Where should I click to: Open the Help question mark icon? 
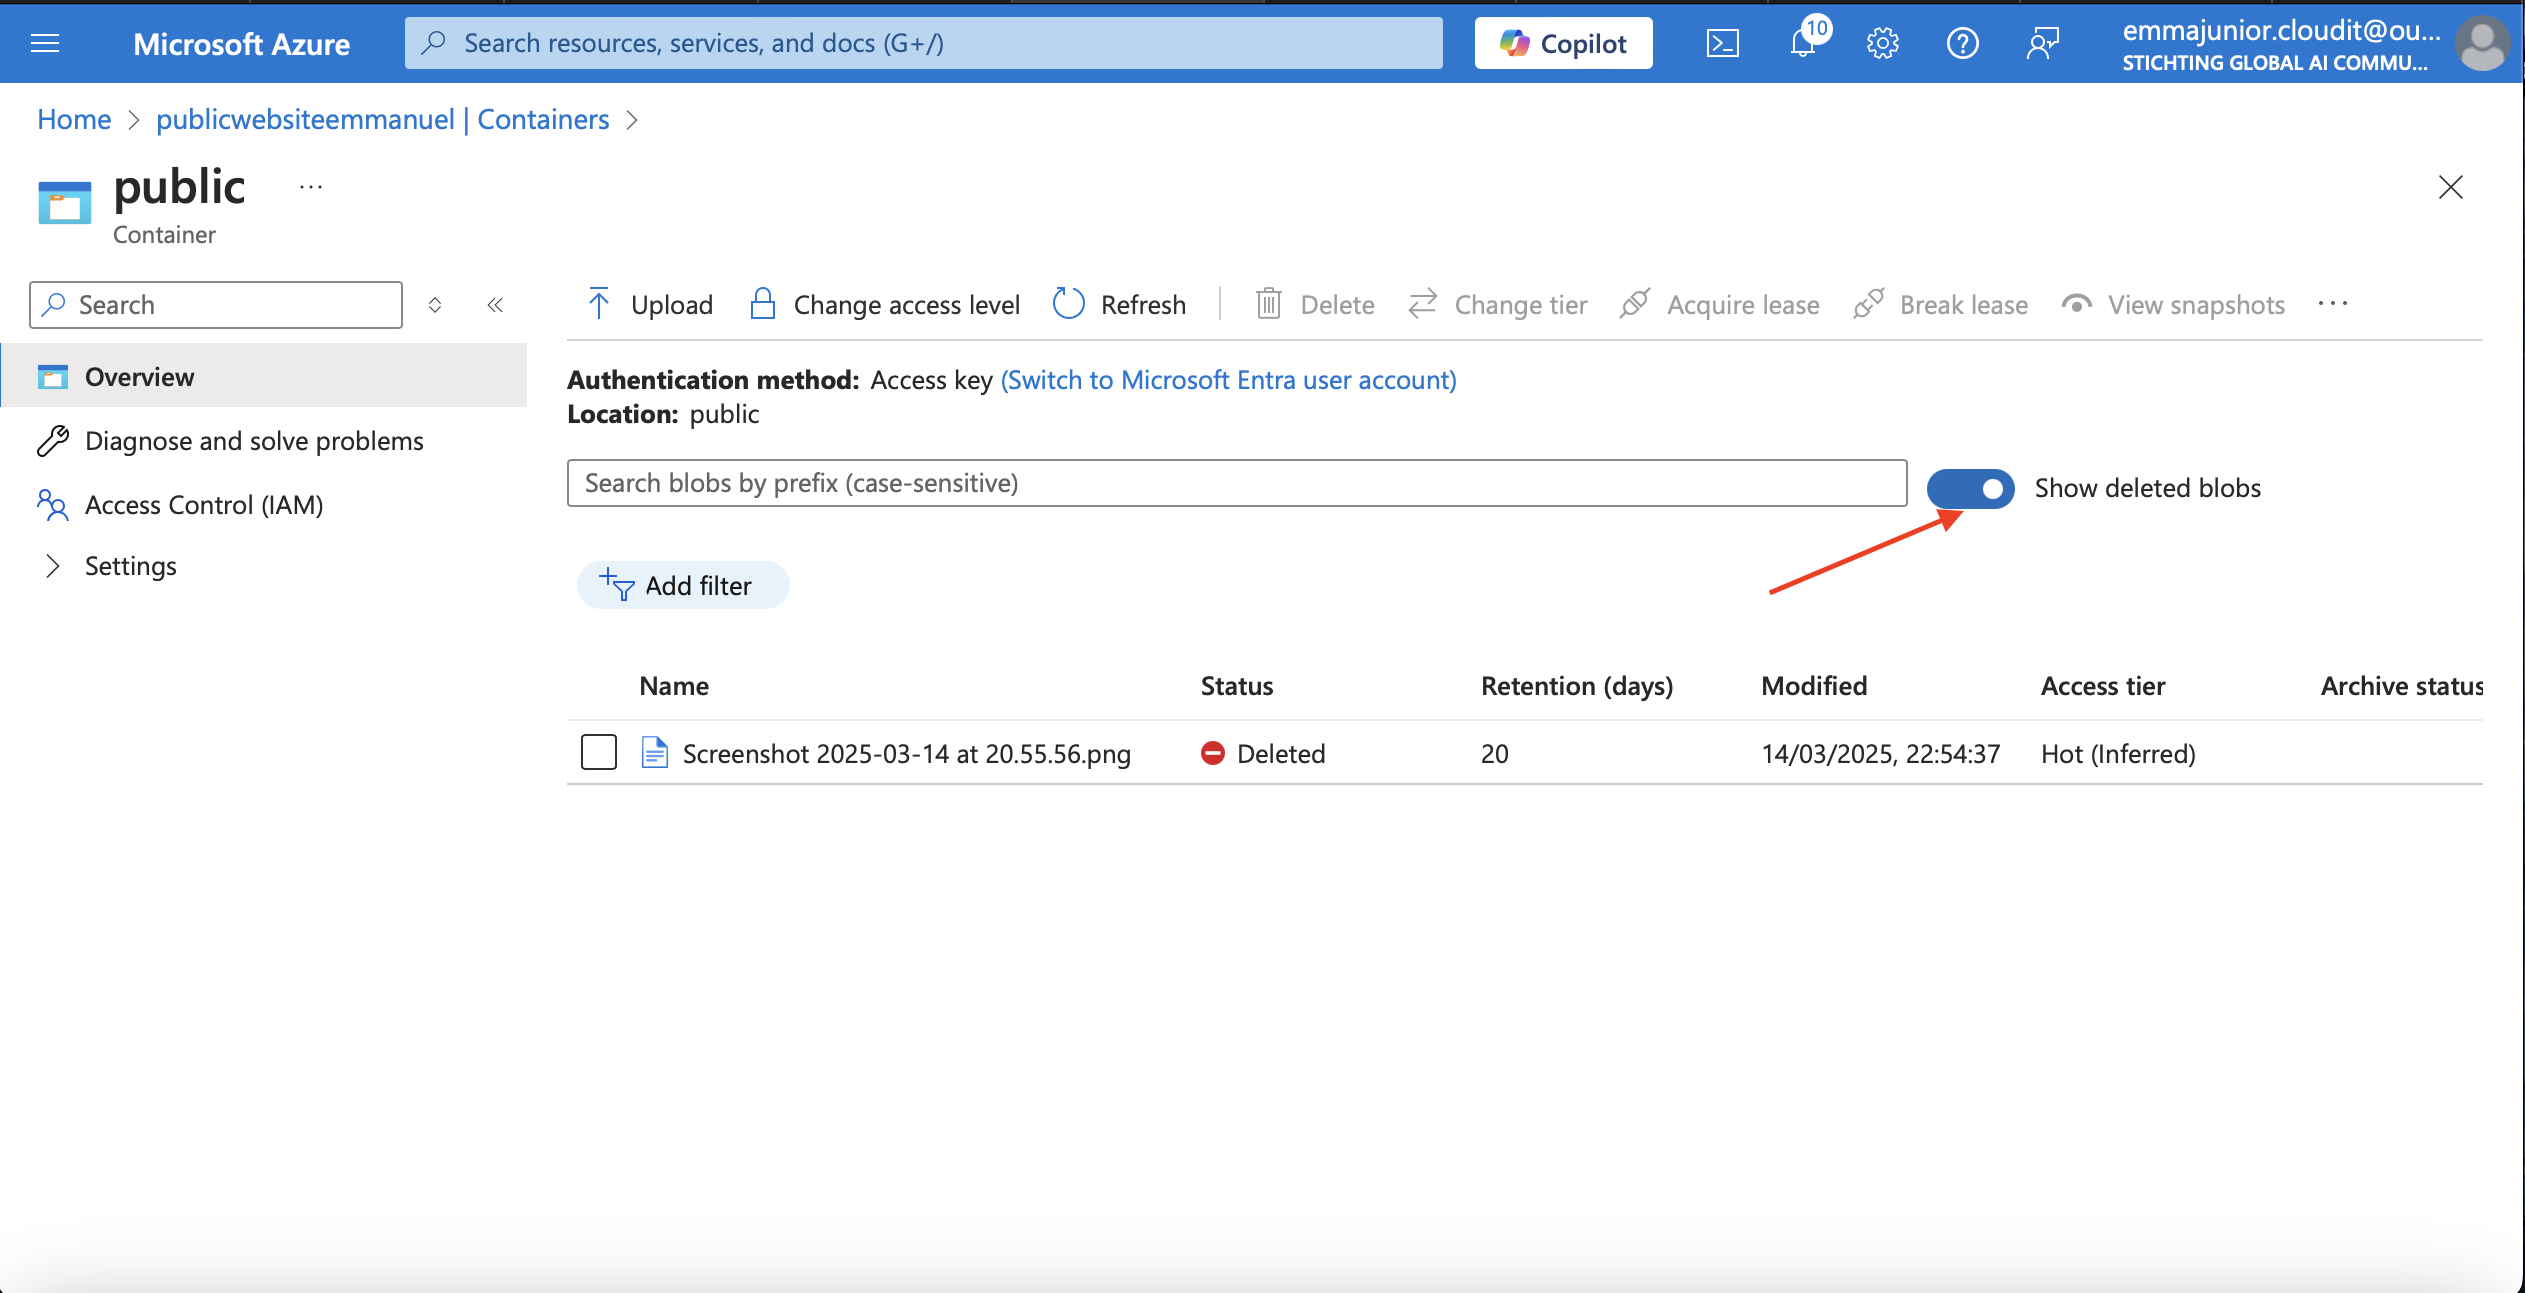click(x=1962, y=43)
